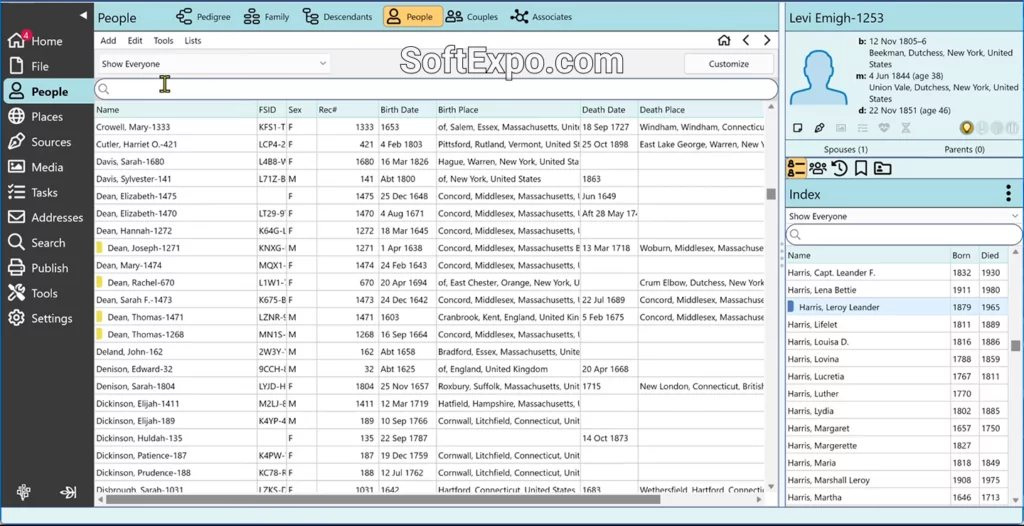The height and width of the screenshot is (526, 1024).
Task: Show Spouses (1) for Levi Emigh
Action: 845,150
